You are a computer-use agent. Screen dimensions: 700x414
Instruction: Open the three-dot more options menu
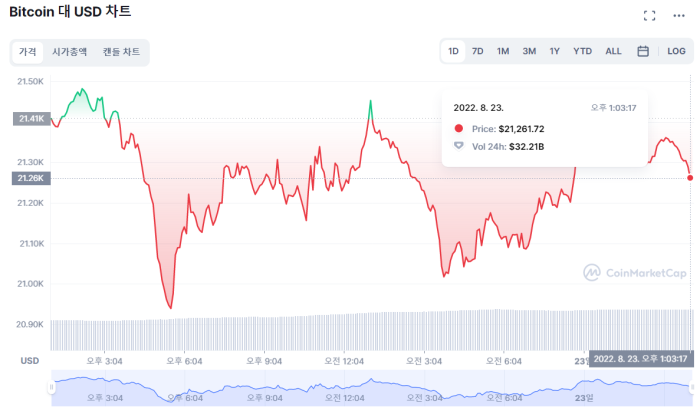point(679,16)
